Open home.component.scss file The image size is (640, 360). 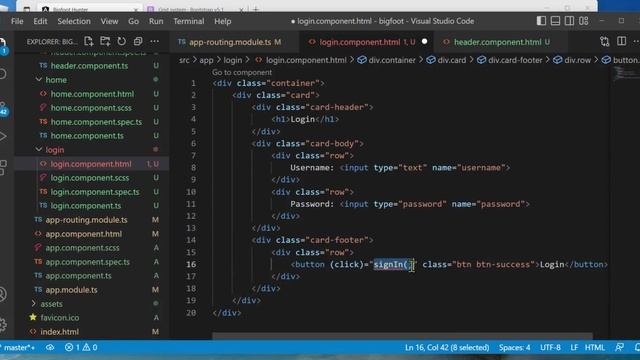pyautogui.click(x=92, y=108)
